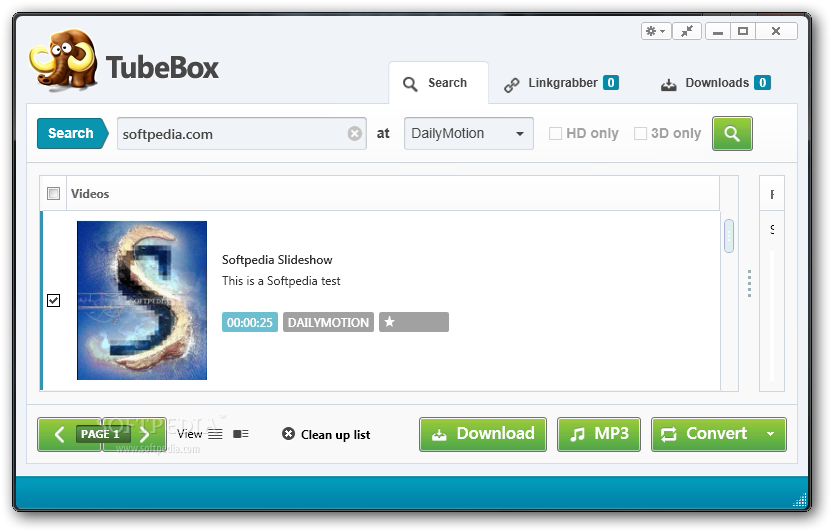Expand the Convert button dropdown arrow
Screen dimensions: 832x532
click(x=770, y=434)
